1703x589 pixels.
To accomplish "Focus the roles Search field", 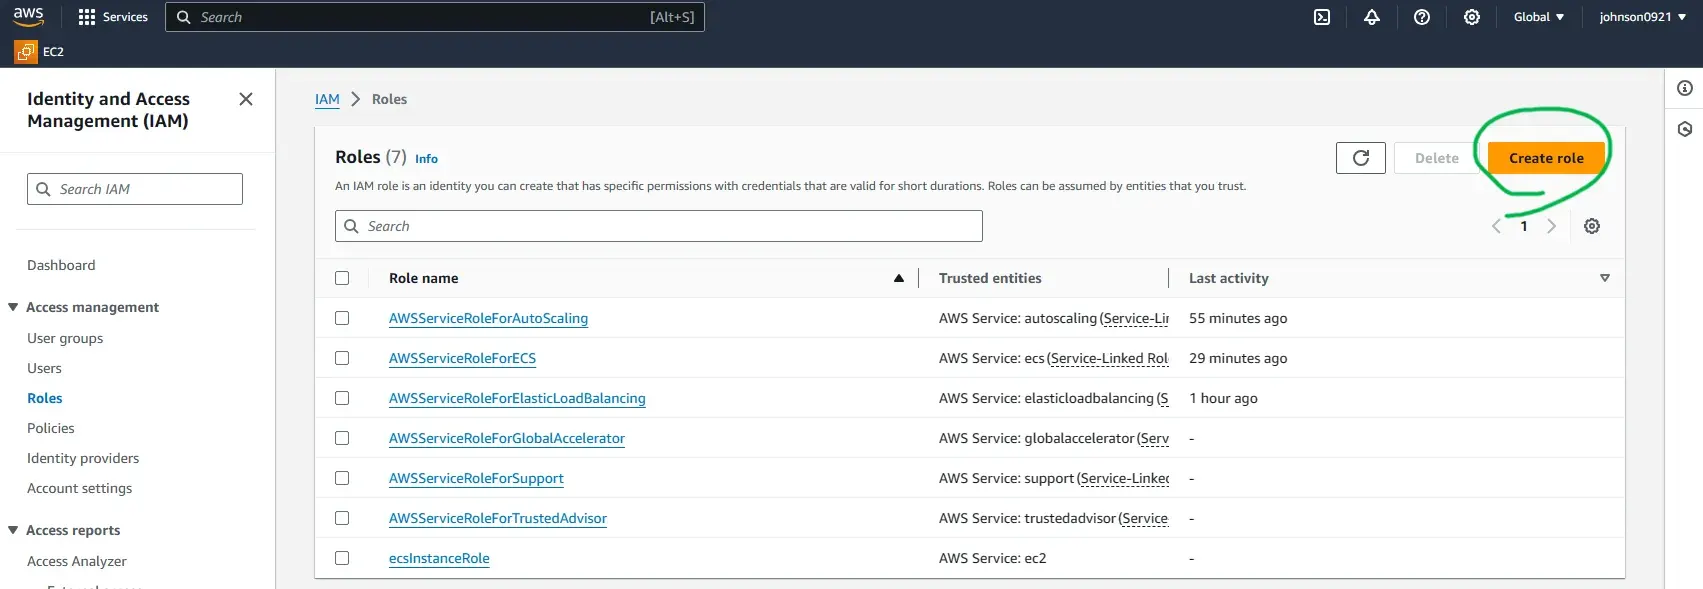I will [659, 226].
